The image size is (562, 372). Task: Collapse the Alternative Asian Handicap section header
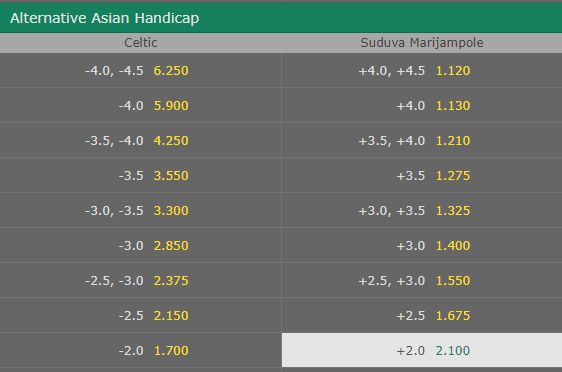pos(281,18)
